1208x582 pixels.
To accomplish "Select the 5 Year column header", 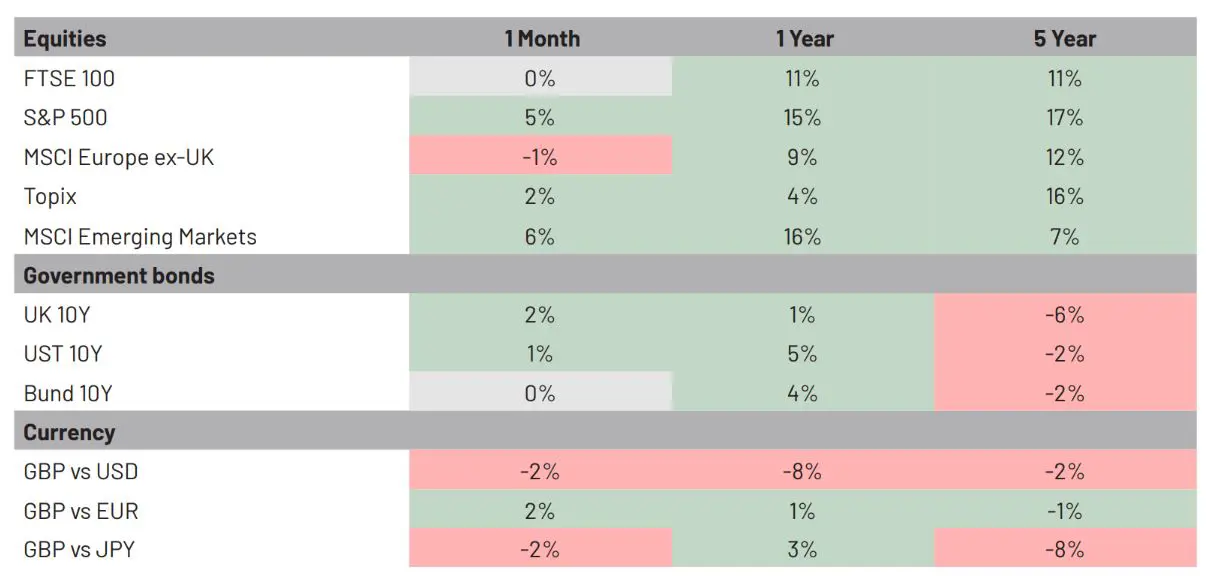I will click(1065, 39).
